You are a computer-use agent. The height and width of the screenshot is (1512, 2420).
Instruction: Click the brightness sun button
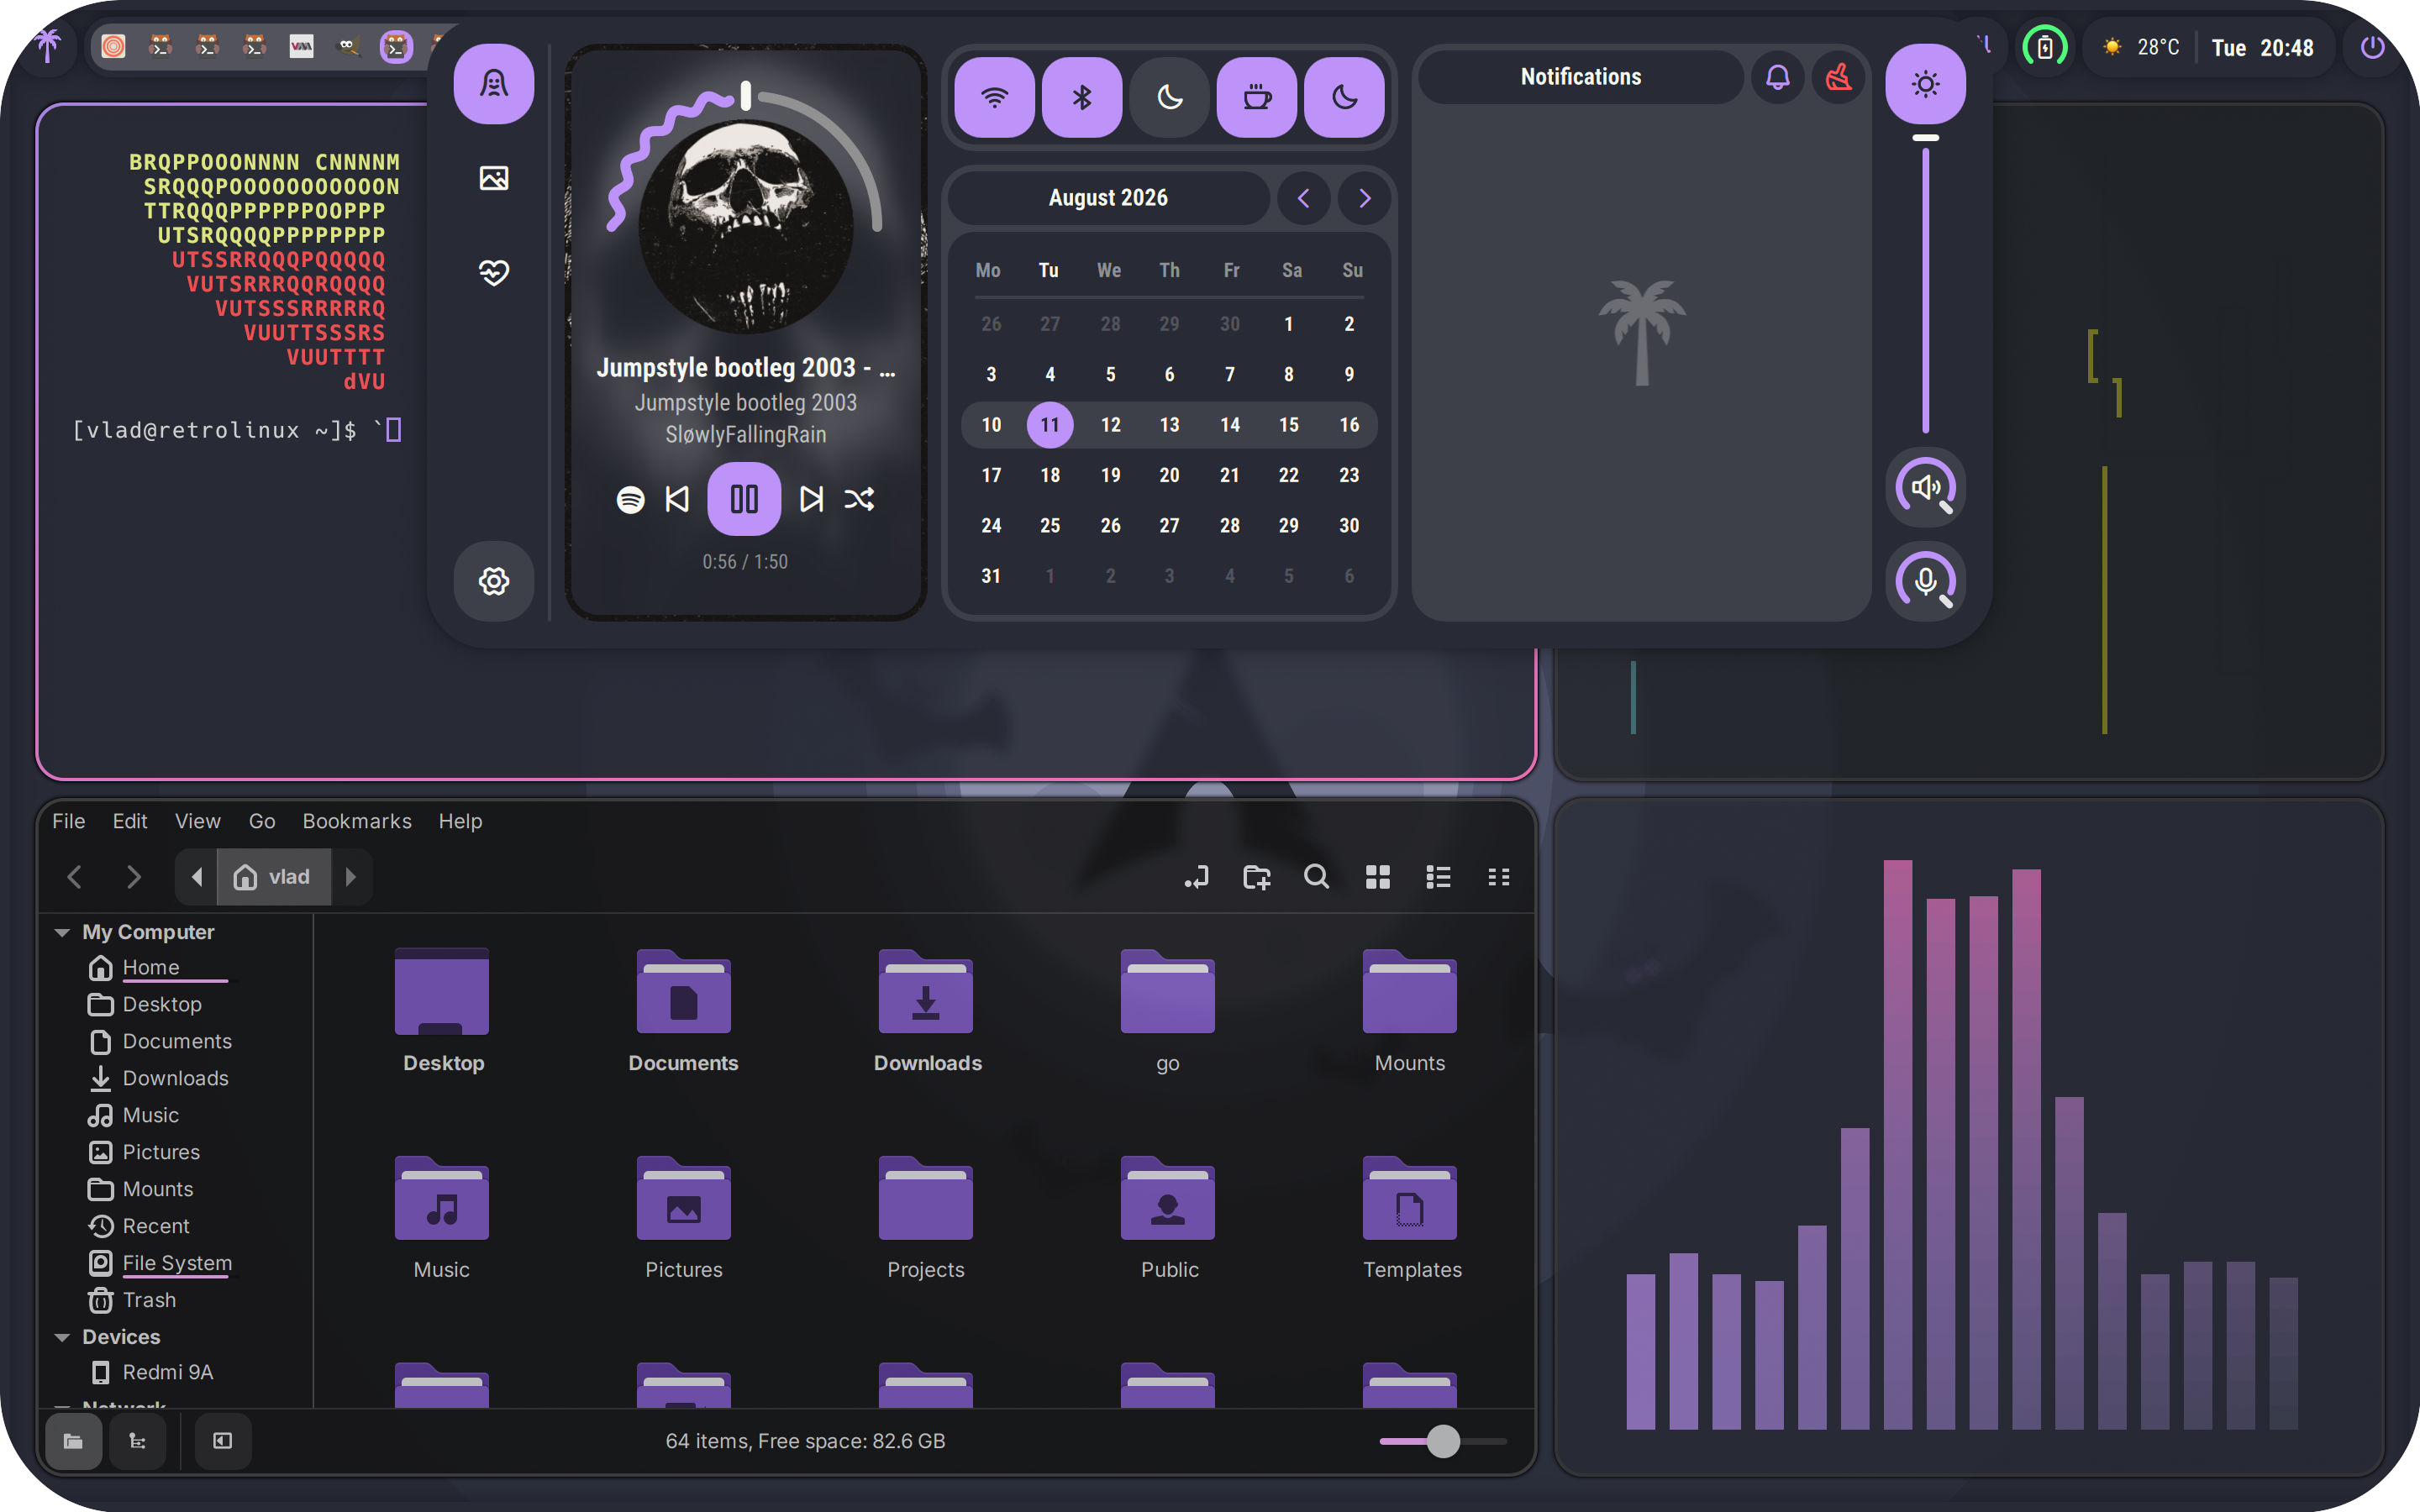coord(1926,84)
